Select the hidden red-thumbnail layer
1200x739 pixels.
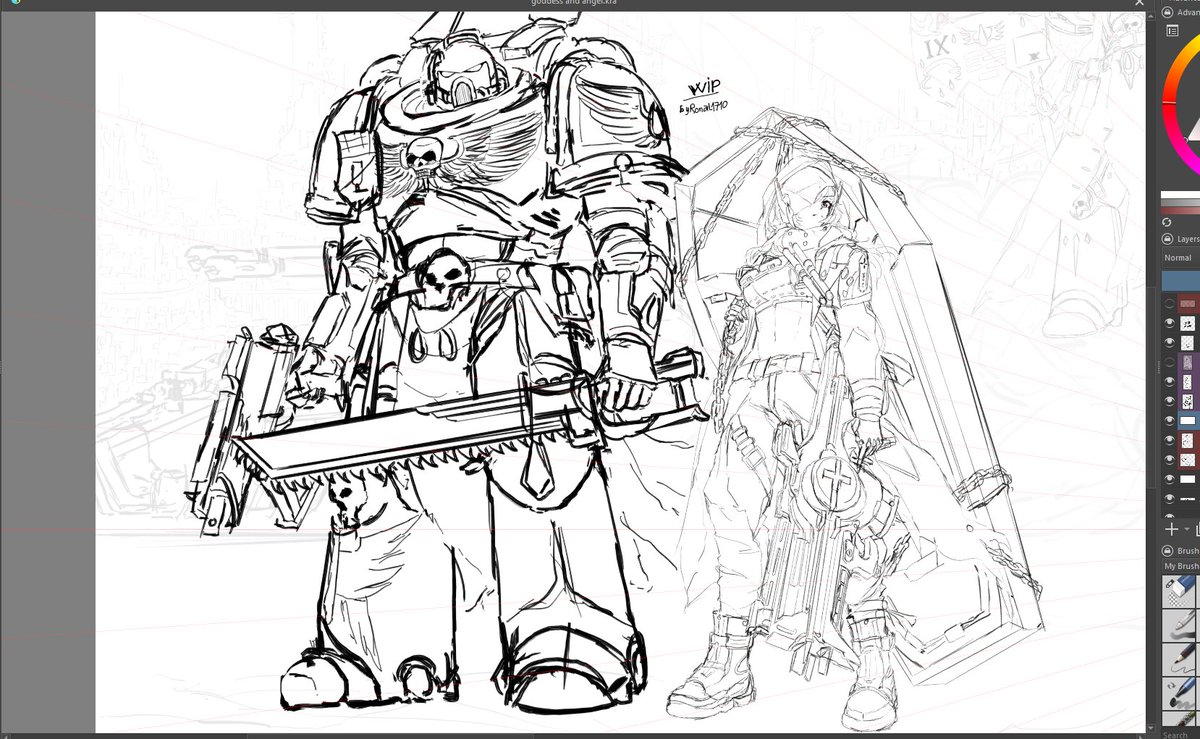(x=1188, y=303)
